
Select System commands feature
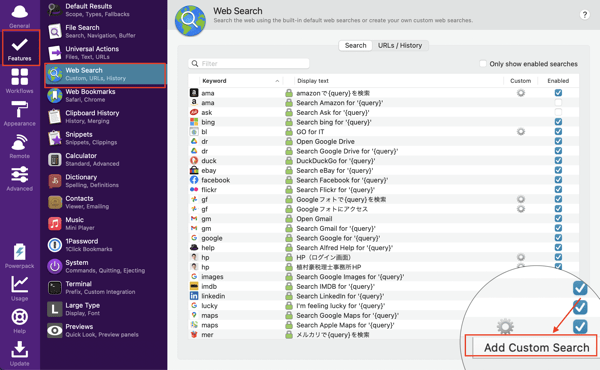[x=105, y=266]
